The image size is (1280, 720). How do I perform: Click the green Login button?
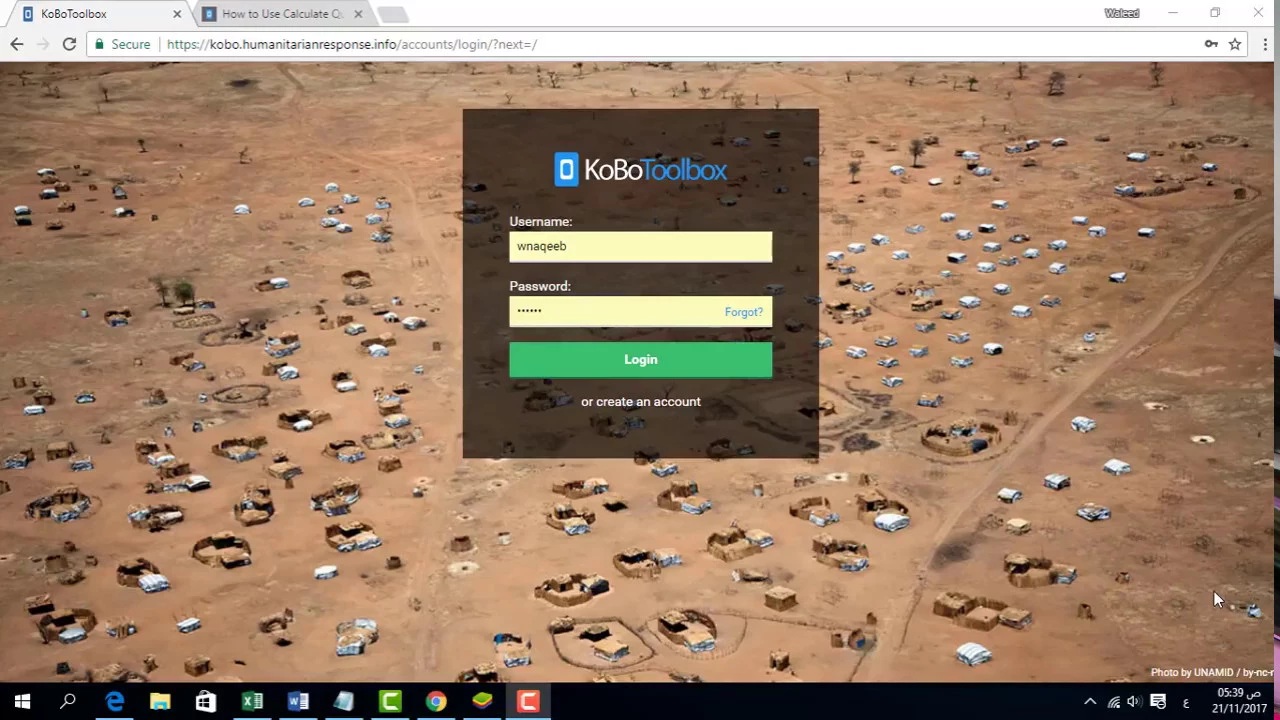640,360
